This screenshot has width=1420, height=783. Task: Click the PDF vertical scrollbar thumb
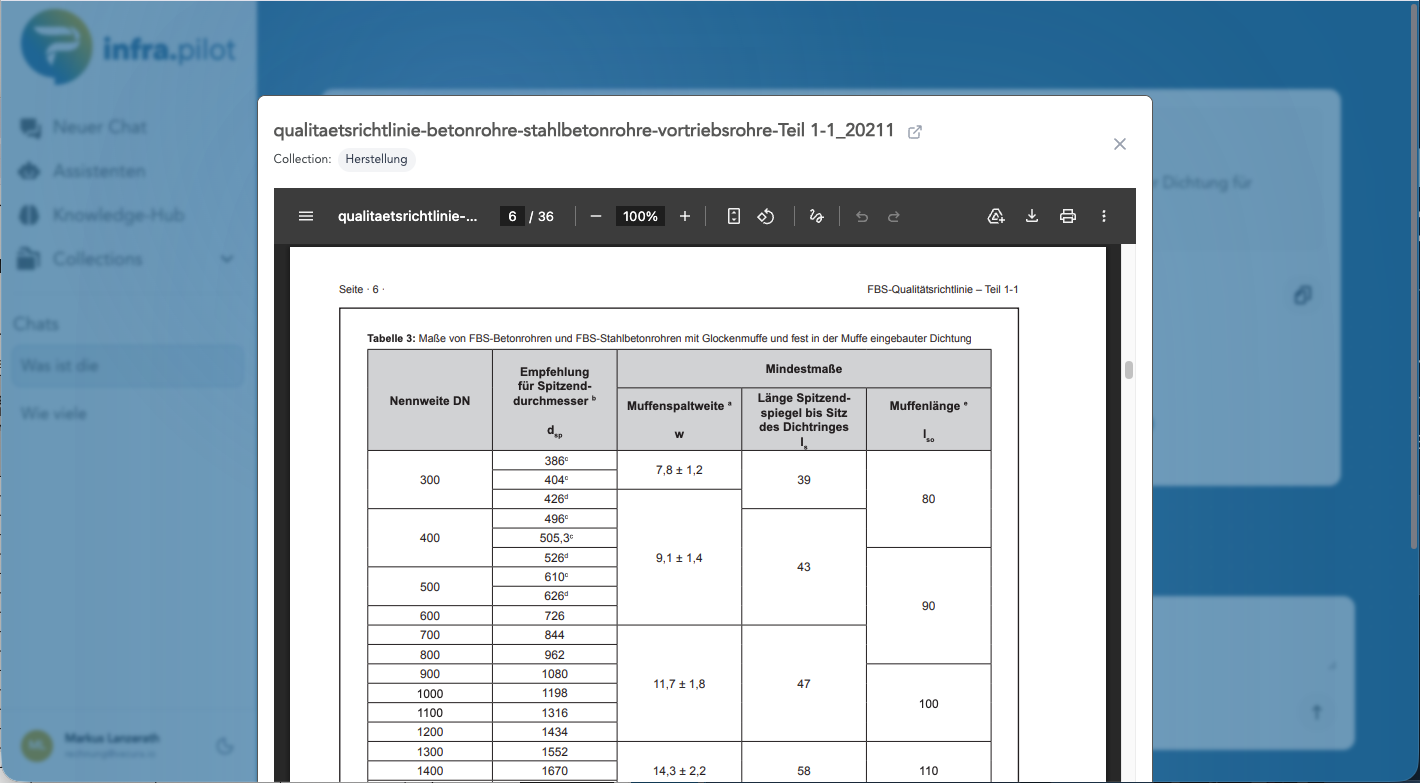tap(1129, 370)
